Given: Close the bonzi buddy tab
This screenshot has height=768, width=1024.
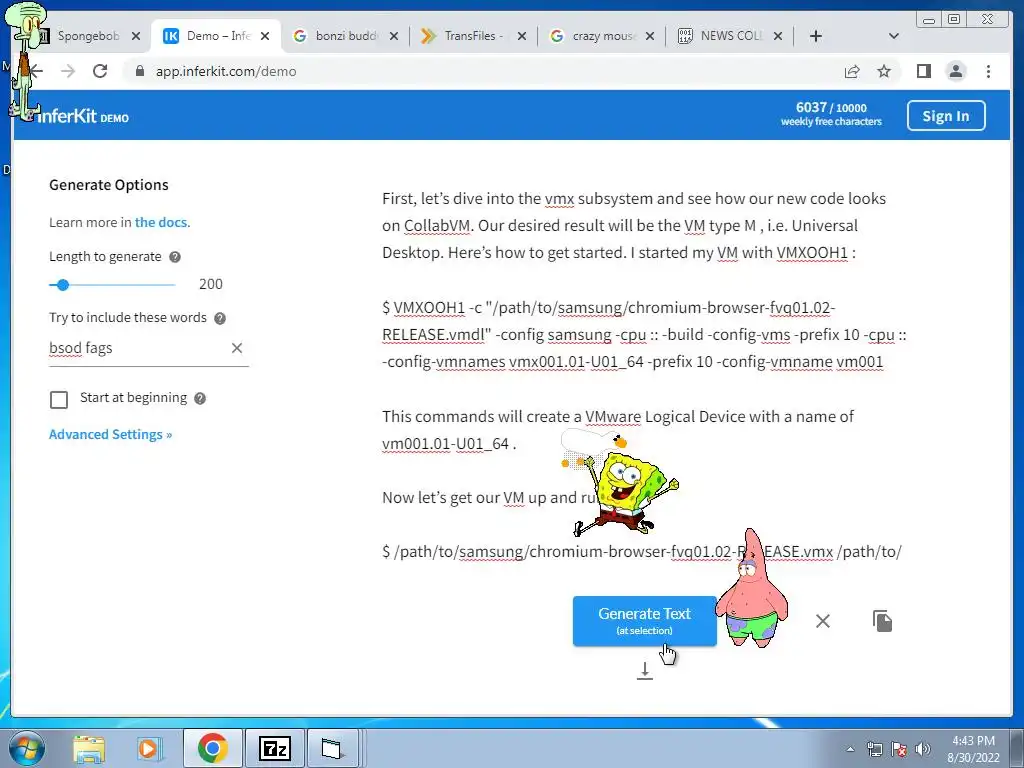Looking at the screenshot, I should [x=394, y=36].
